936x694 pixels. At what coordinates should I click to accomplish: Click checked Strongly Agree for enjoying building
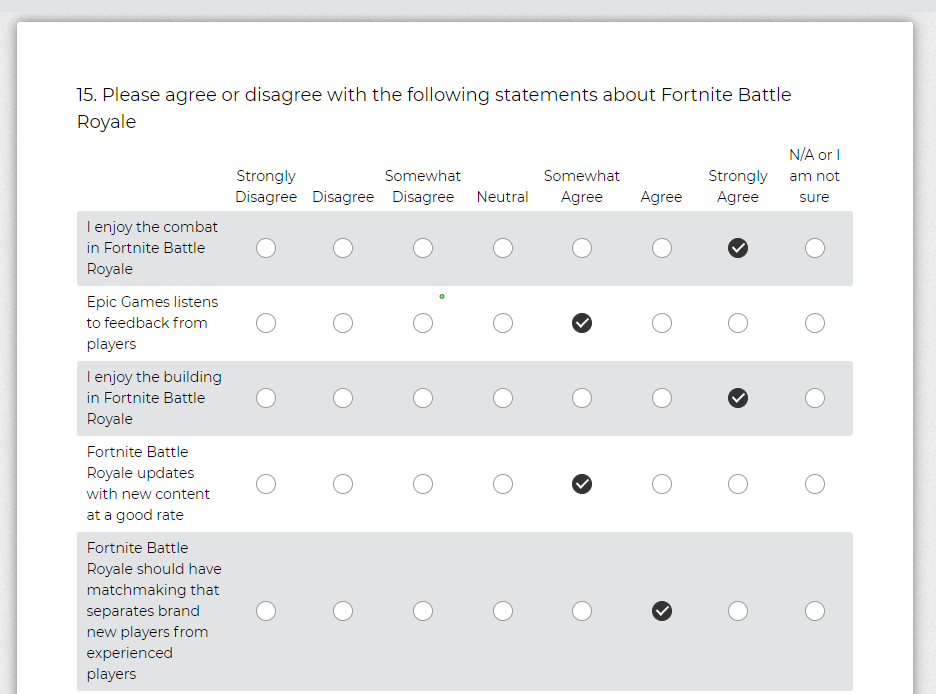(x=738, y=398)
